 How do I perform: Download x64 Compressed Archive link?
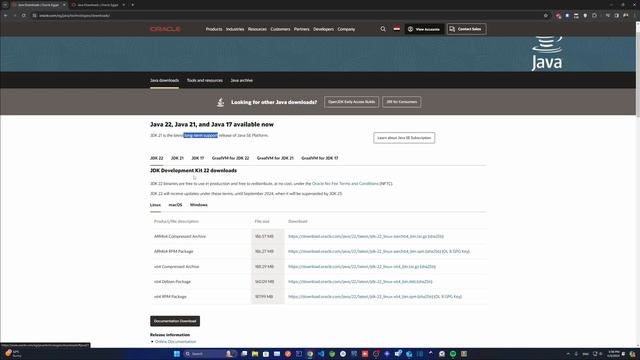[353, 267]
